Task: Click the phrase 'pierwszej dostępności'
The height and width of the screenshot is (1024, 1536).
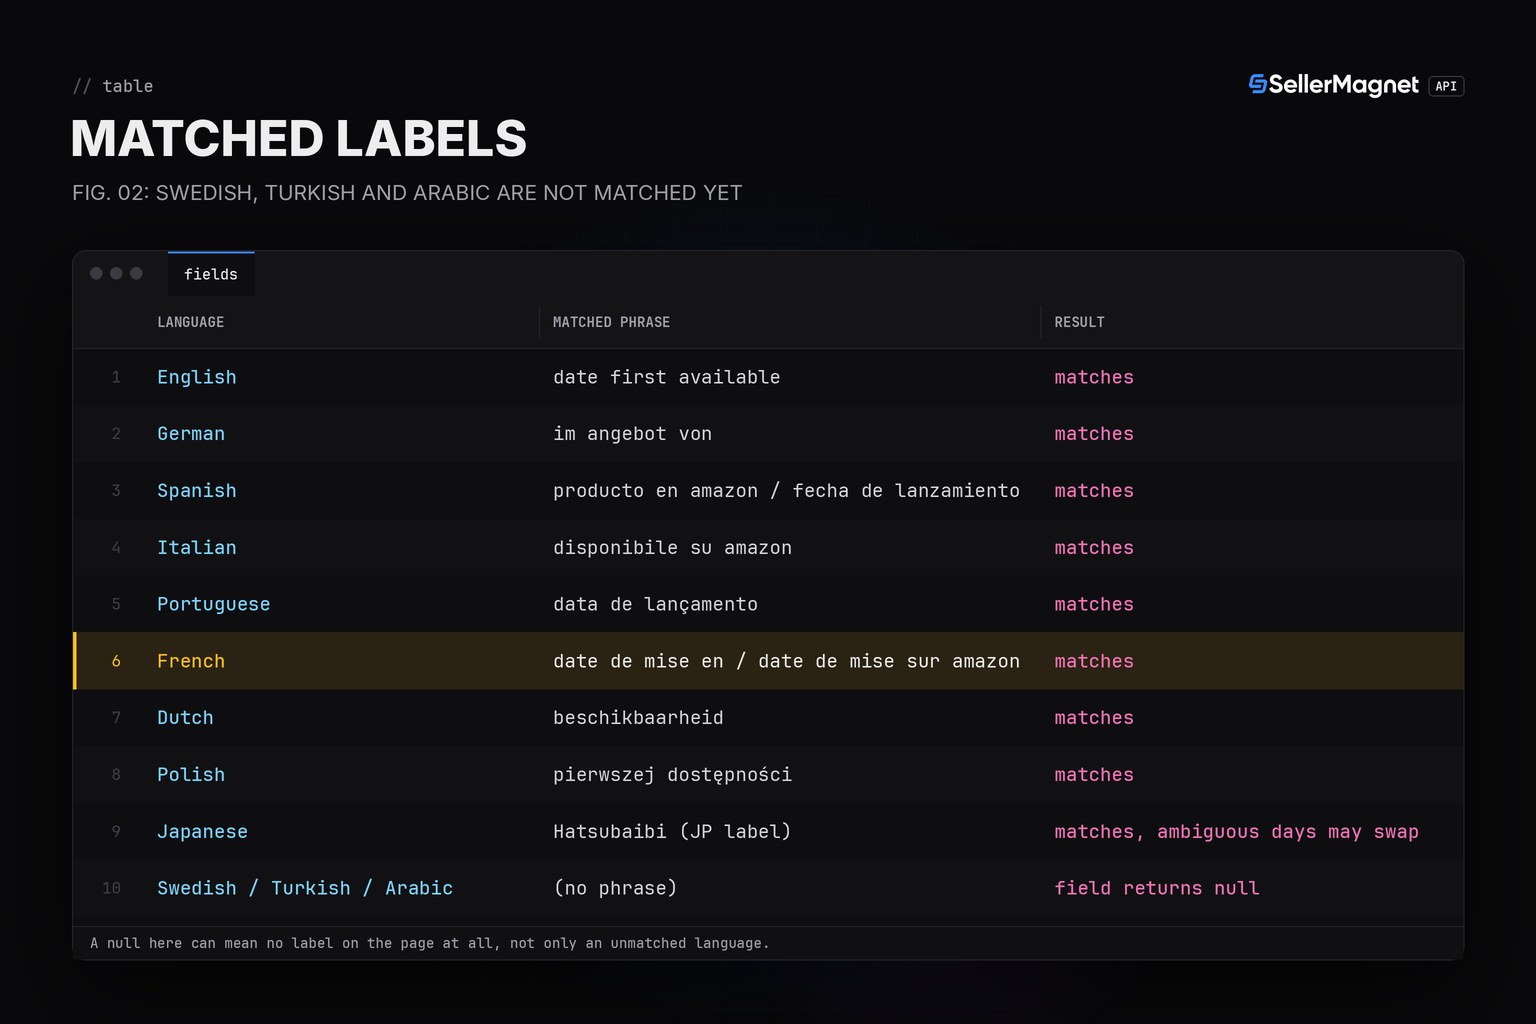Action: [x=673, y=775]
